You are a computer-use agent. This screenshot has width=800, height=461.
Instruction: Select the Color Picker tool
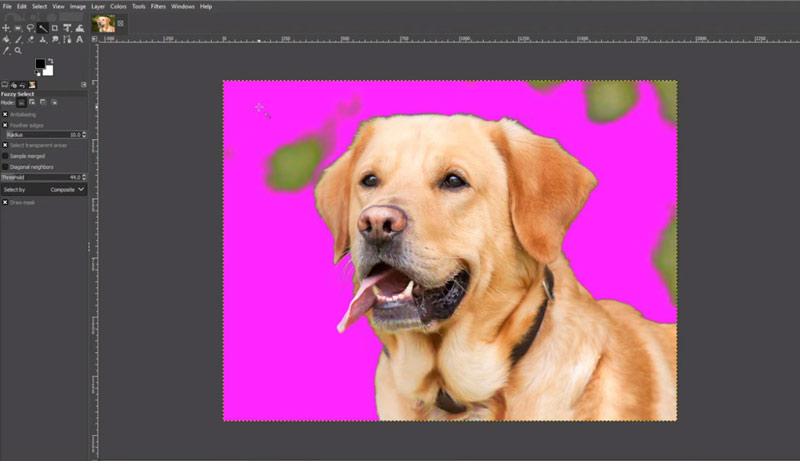pos(6,50)
